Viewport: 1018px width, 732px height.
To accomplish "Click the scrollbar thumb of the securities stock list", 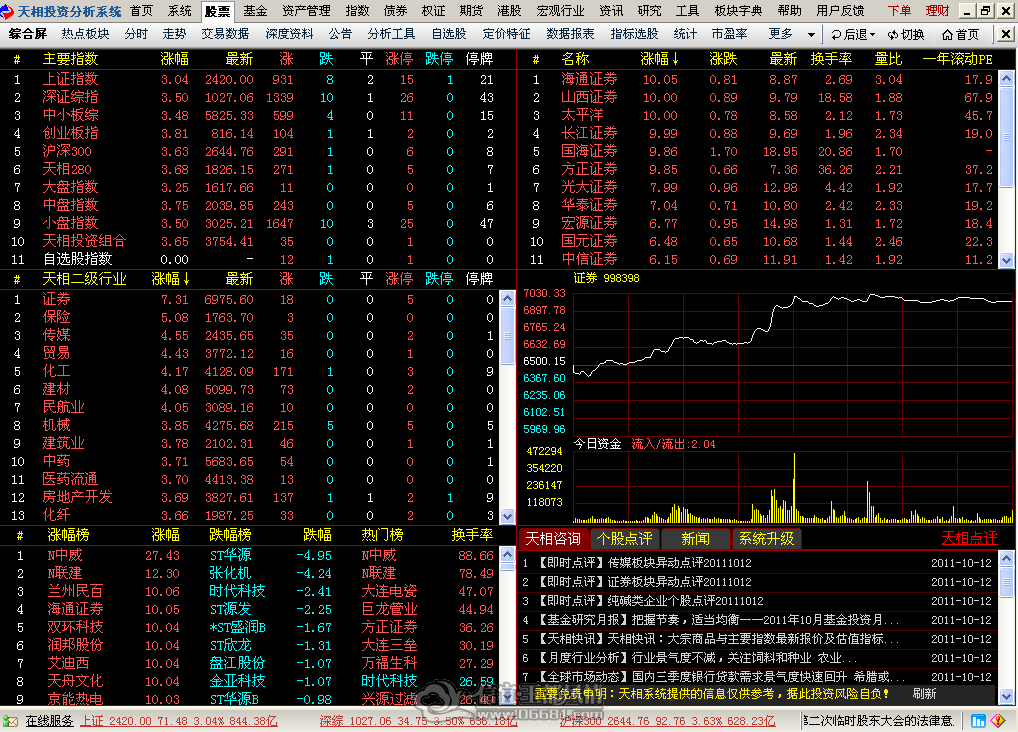I will tap(1006, 137).
